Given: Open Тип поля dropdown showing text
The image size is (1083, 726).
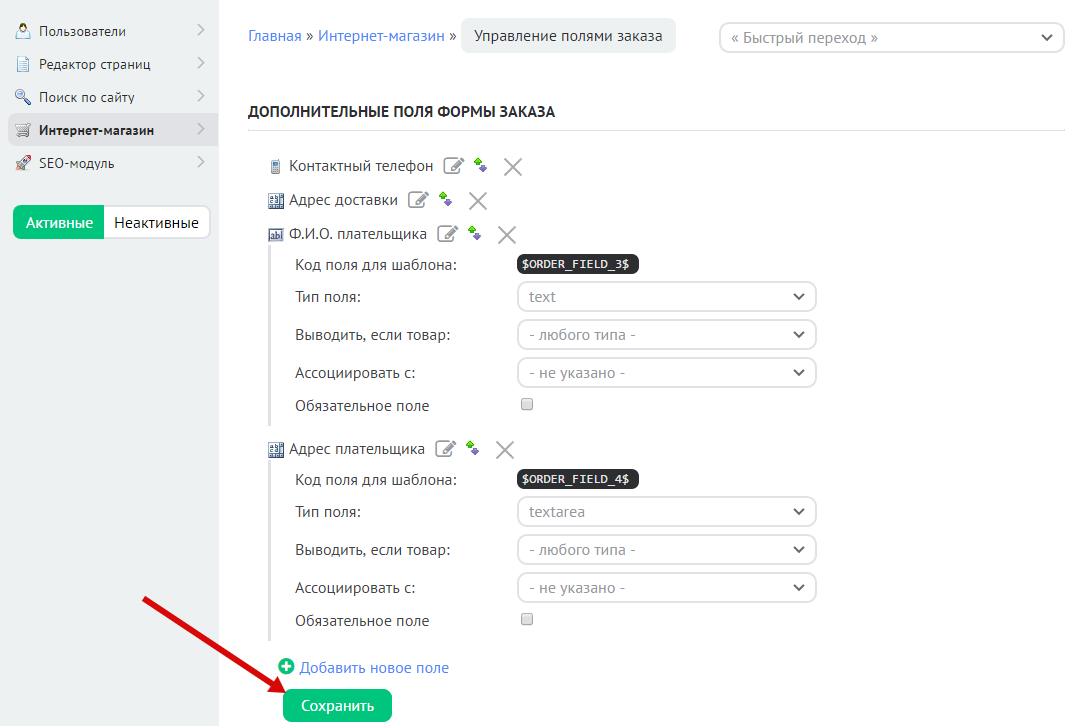Looking at the screenshot, I should click(667, 297).
